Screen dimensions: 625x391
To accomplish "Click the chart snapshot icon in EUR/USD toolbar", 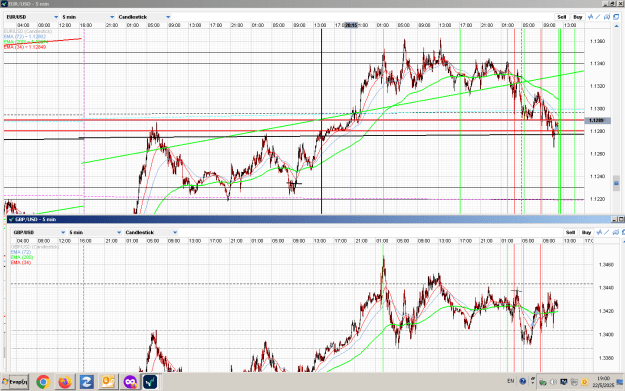I will point(607,17).
